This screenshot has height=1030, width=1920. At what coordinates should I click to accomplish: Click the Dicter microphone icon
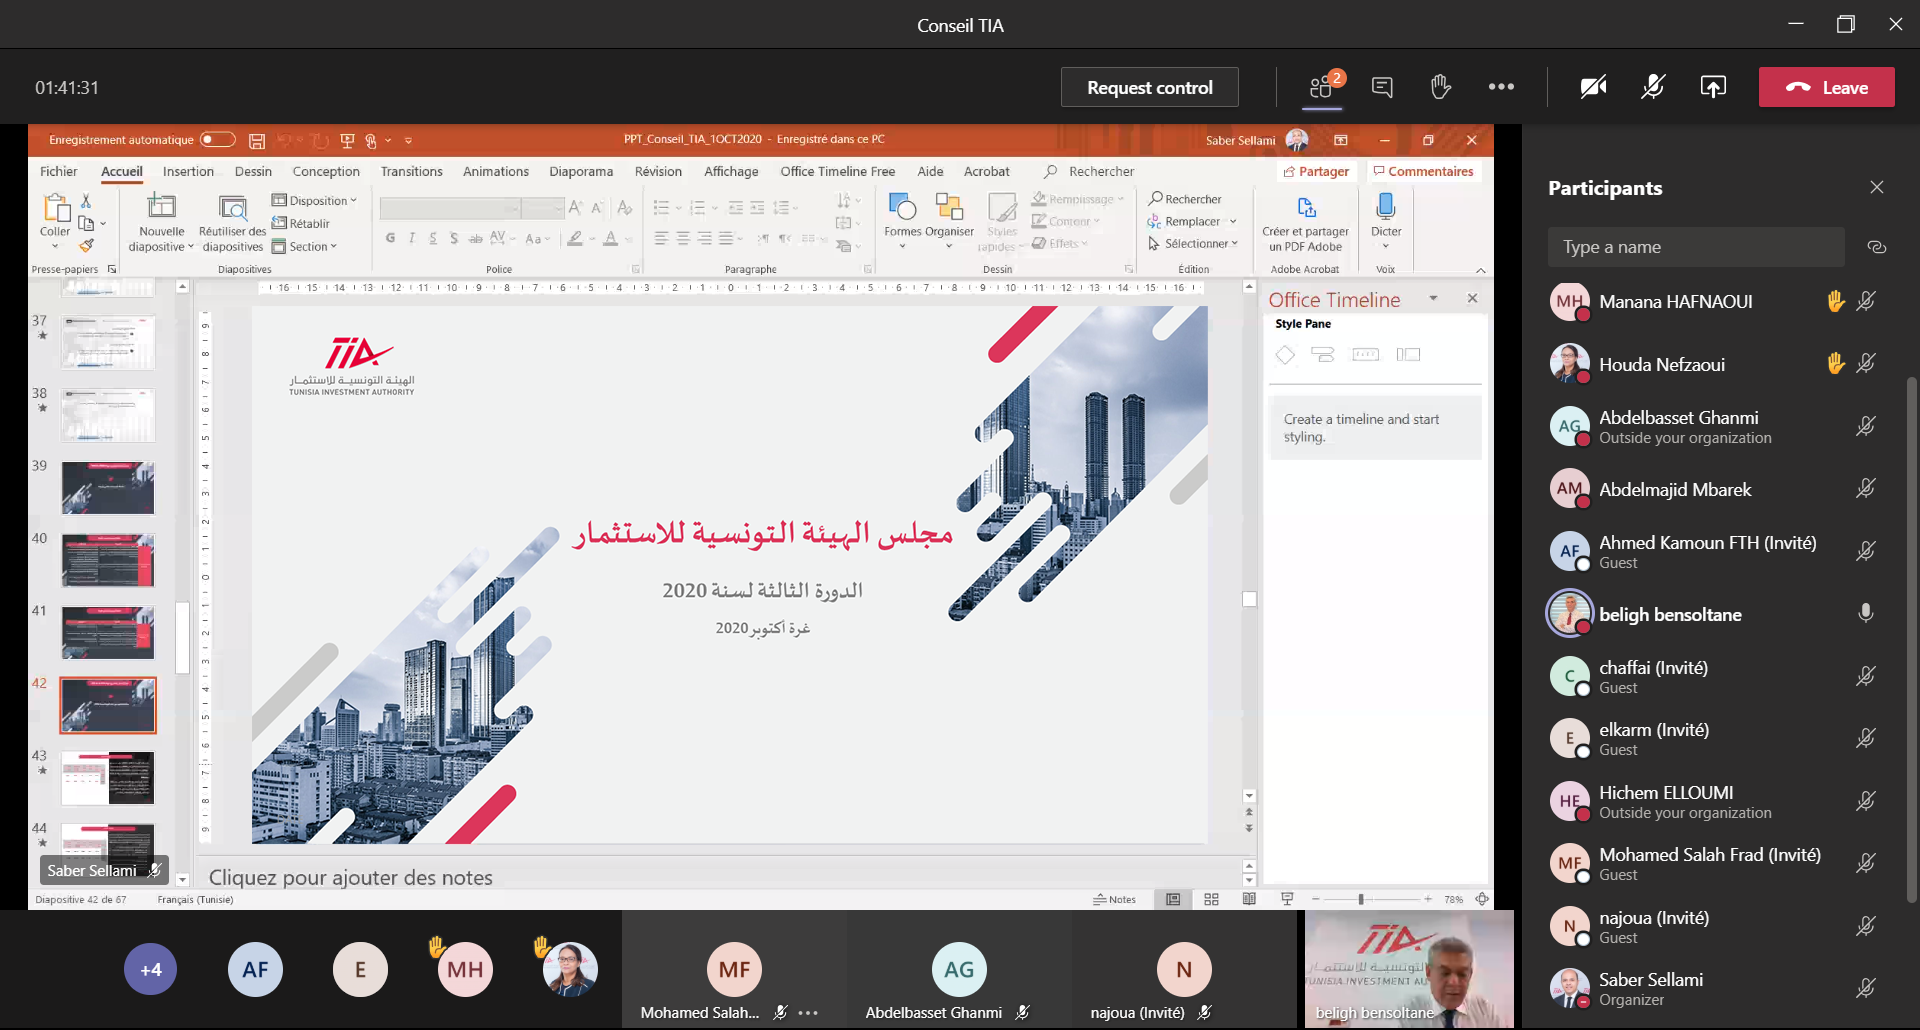[x=1386, y=207]
